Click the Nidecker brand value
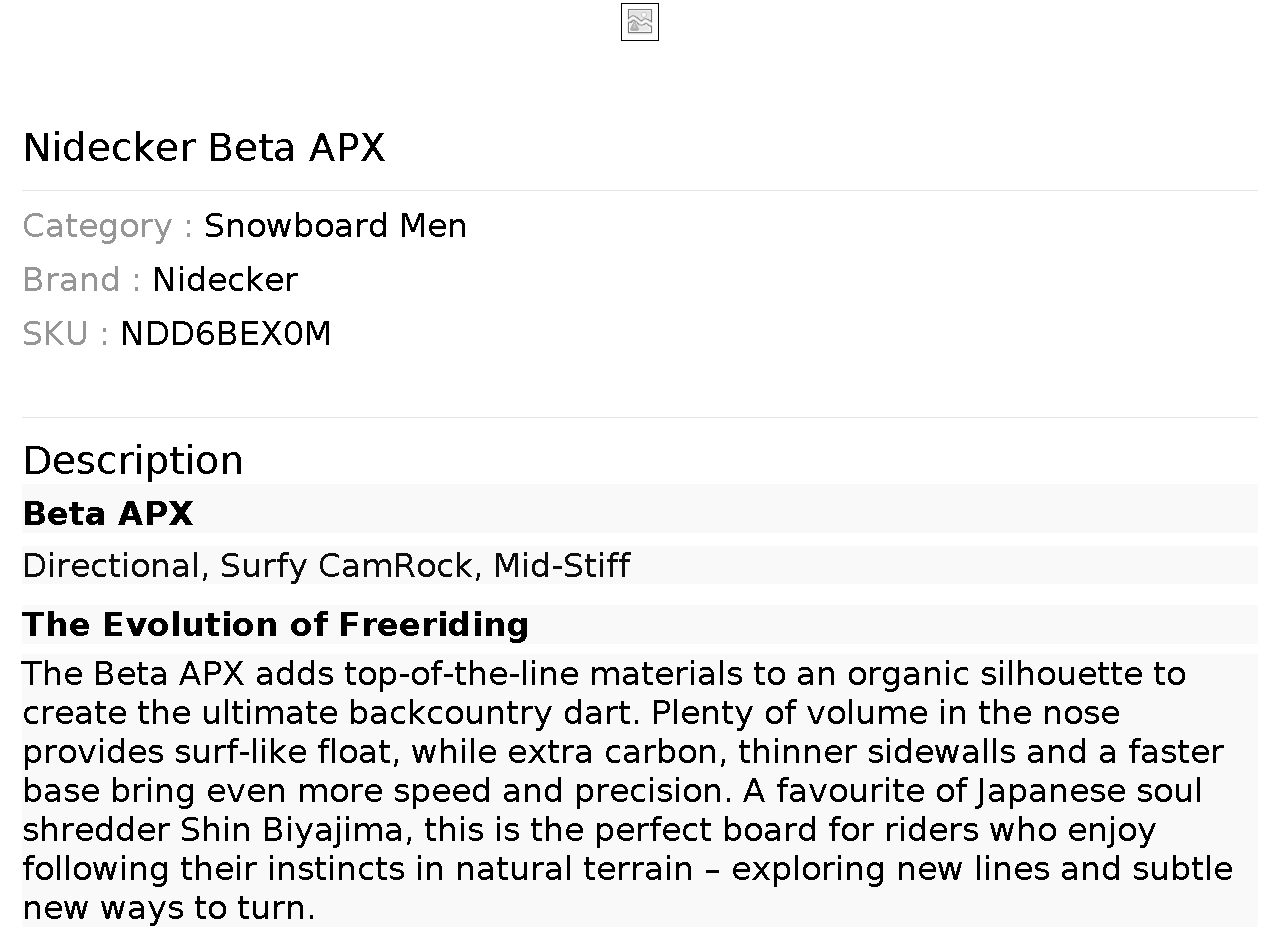Viewport: 1280px width, 949px height. click(225, 280)
